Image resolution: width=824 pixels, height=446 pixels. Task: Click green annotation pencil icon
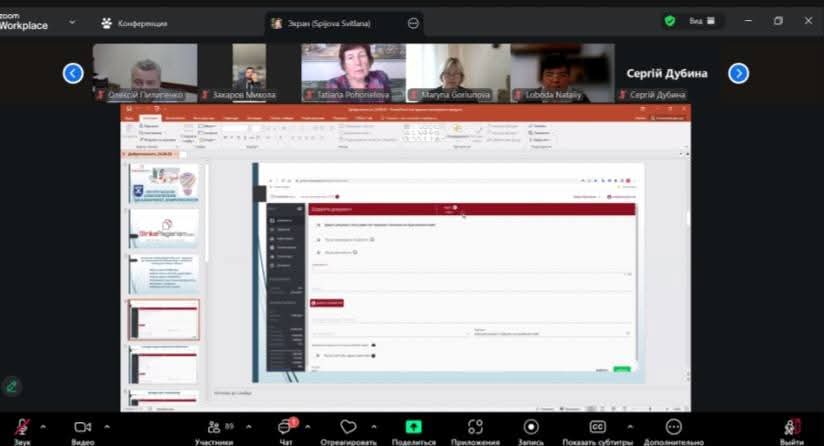tap(11, 385)
